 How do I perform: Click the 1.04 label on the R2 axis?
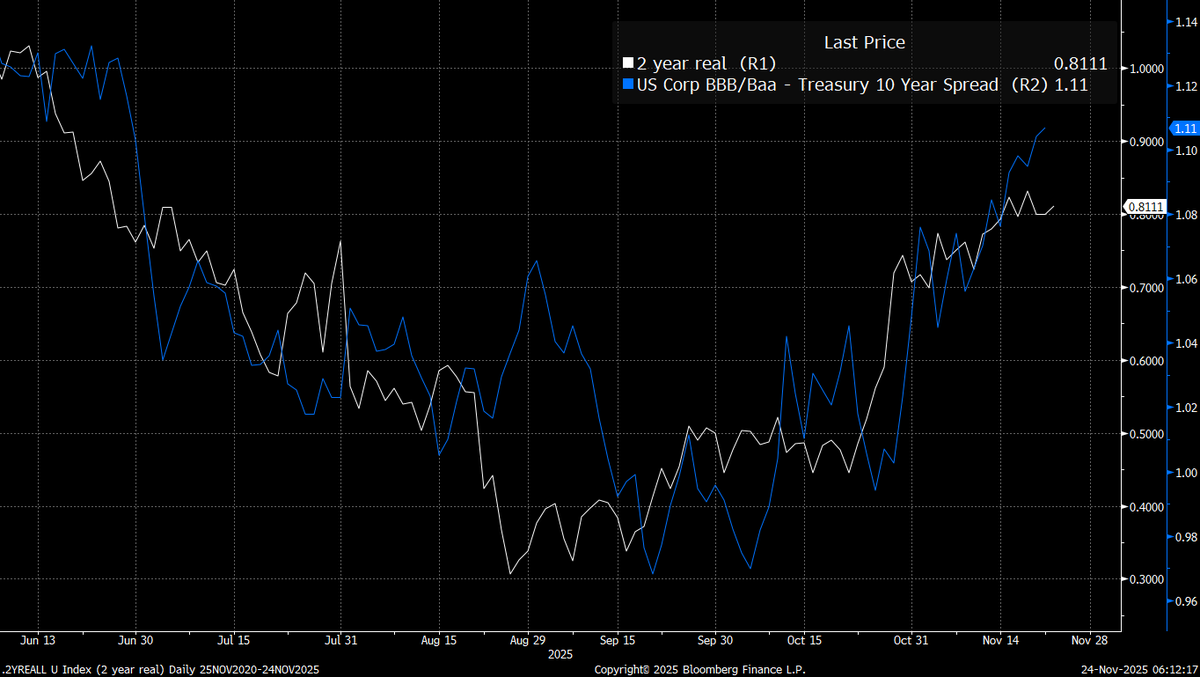[1186, 344]
